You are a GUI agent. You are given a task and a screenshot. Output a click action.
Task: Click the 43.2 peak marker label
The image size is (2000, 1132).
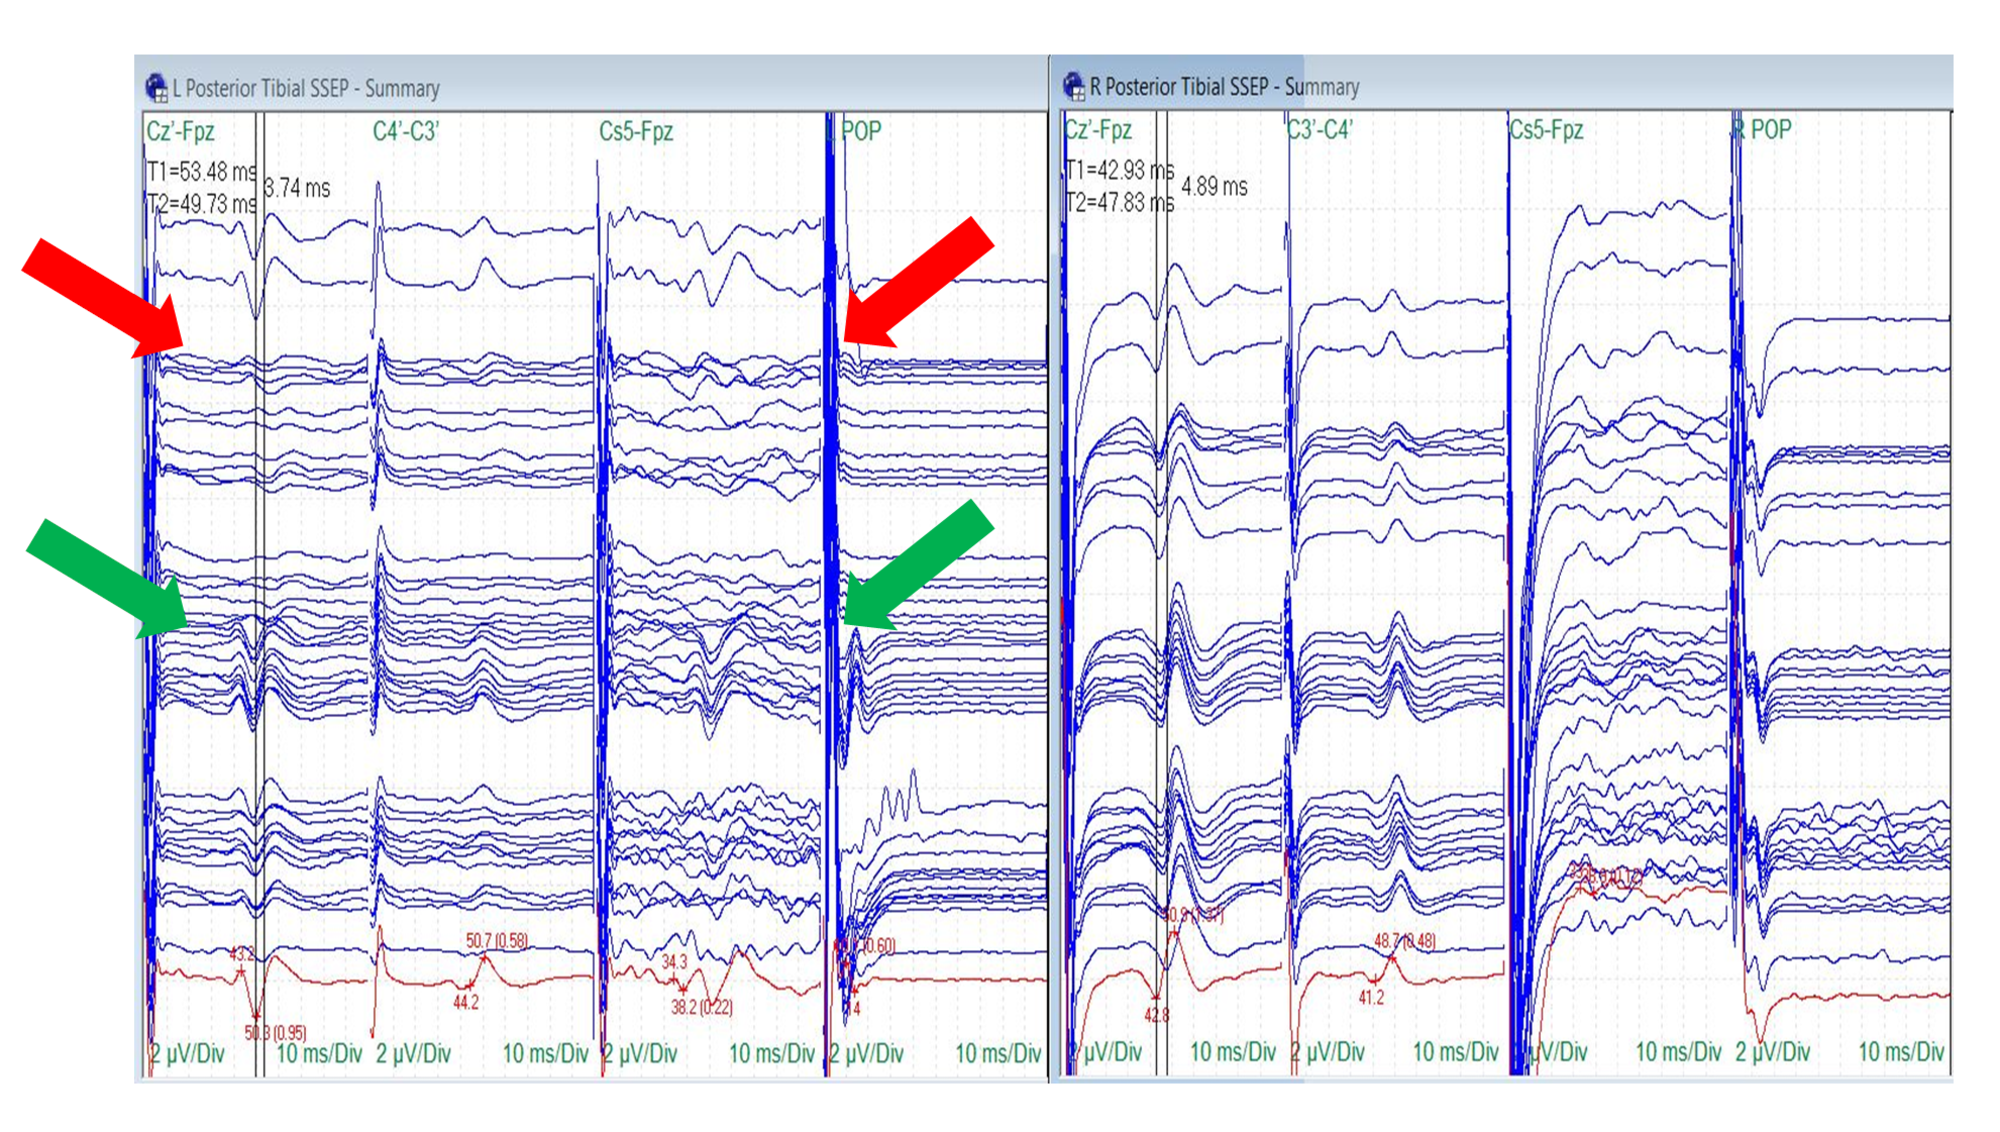(x=242, y=954)
